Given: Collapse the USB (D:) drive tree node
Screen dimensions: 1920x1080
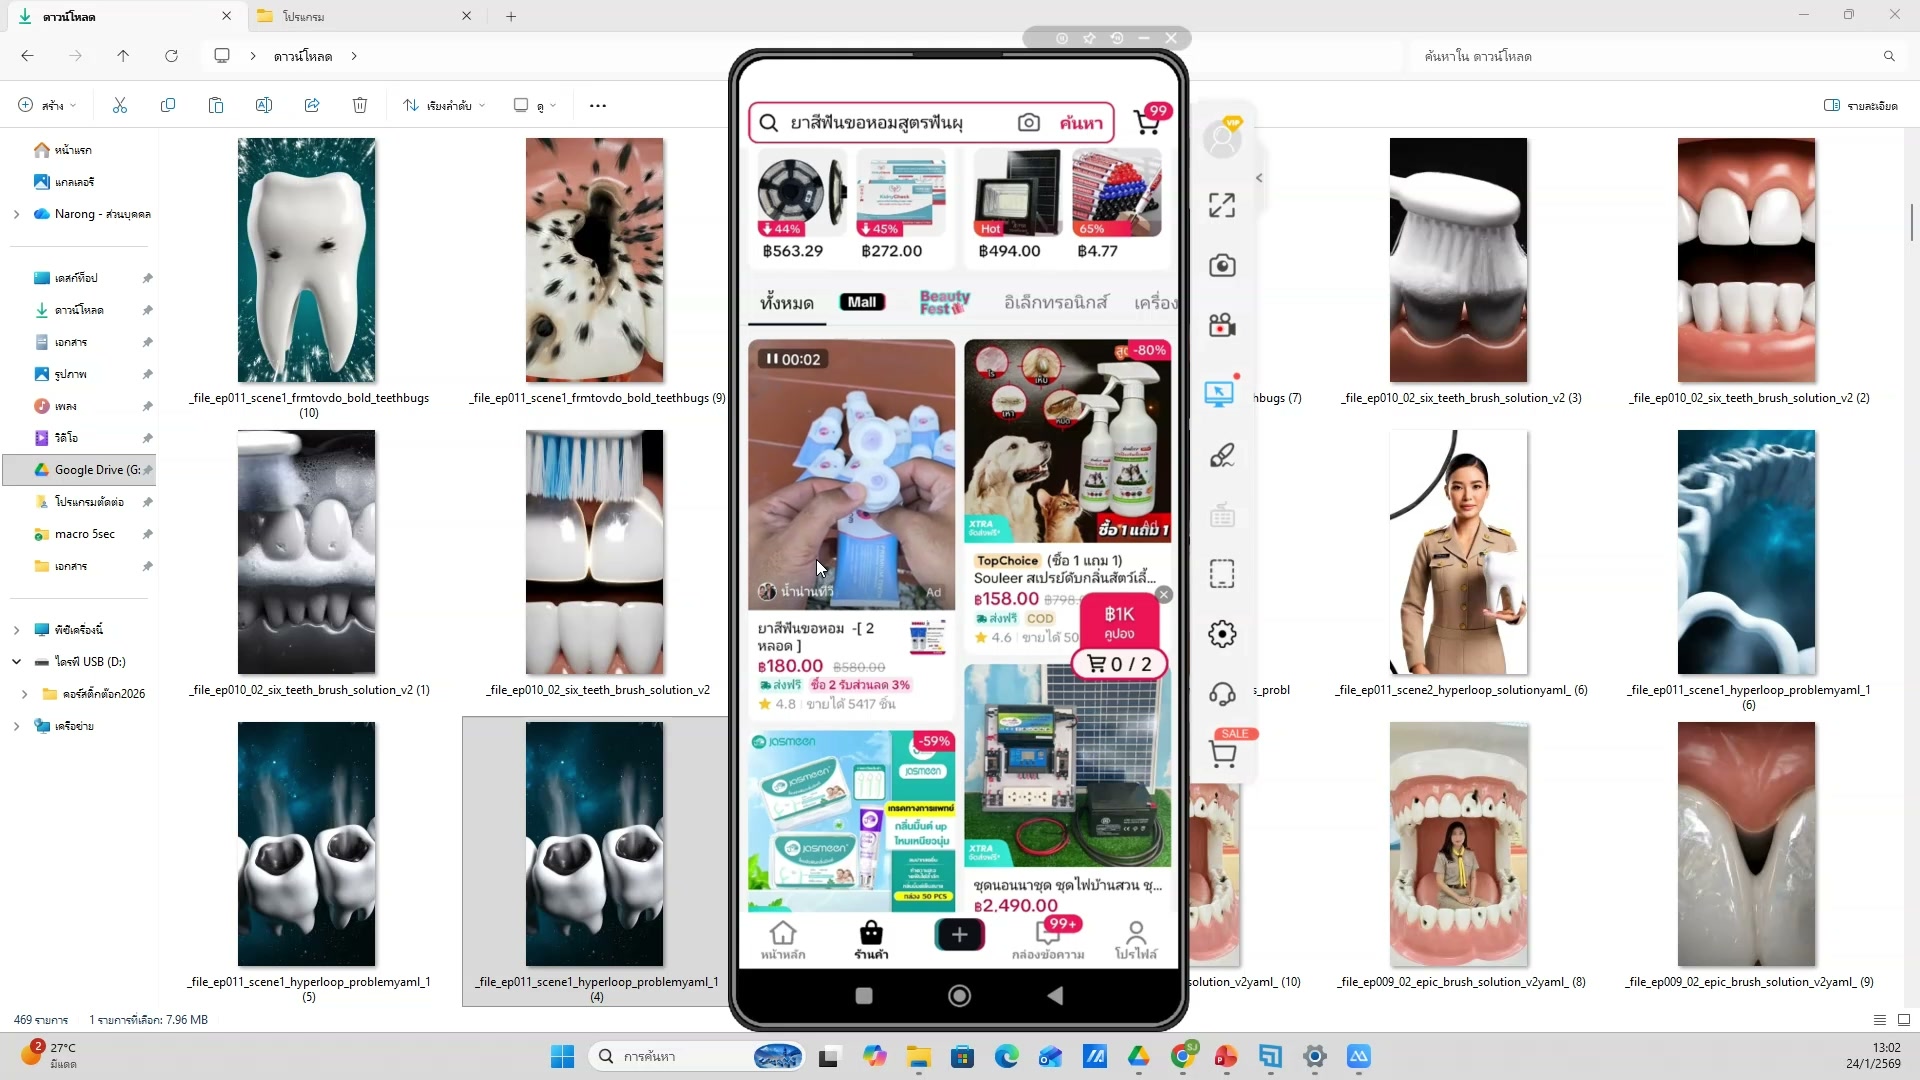Looking at the screenshot, I should (x=16, y=662).
